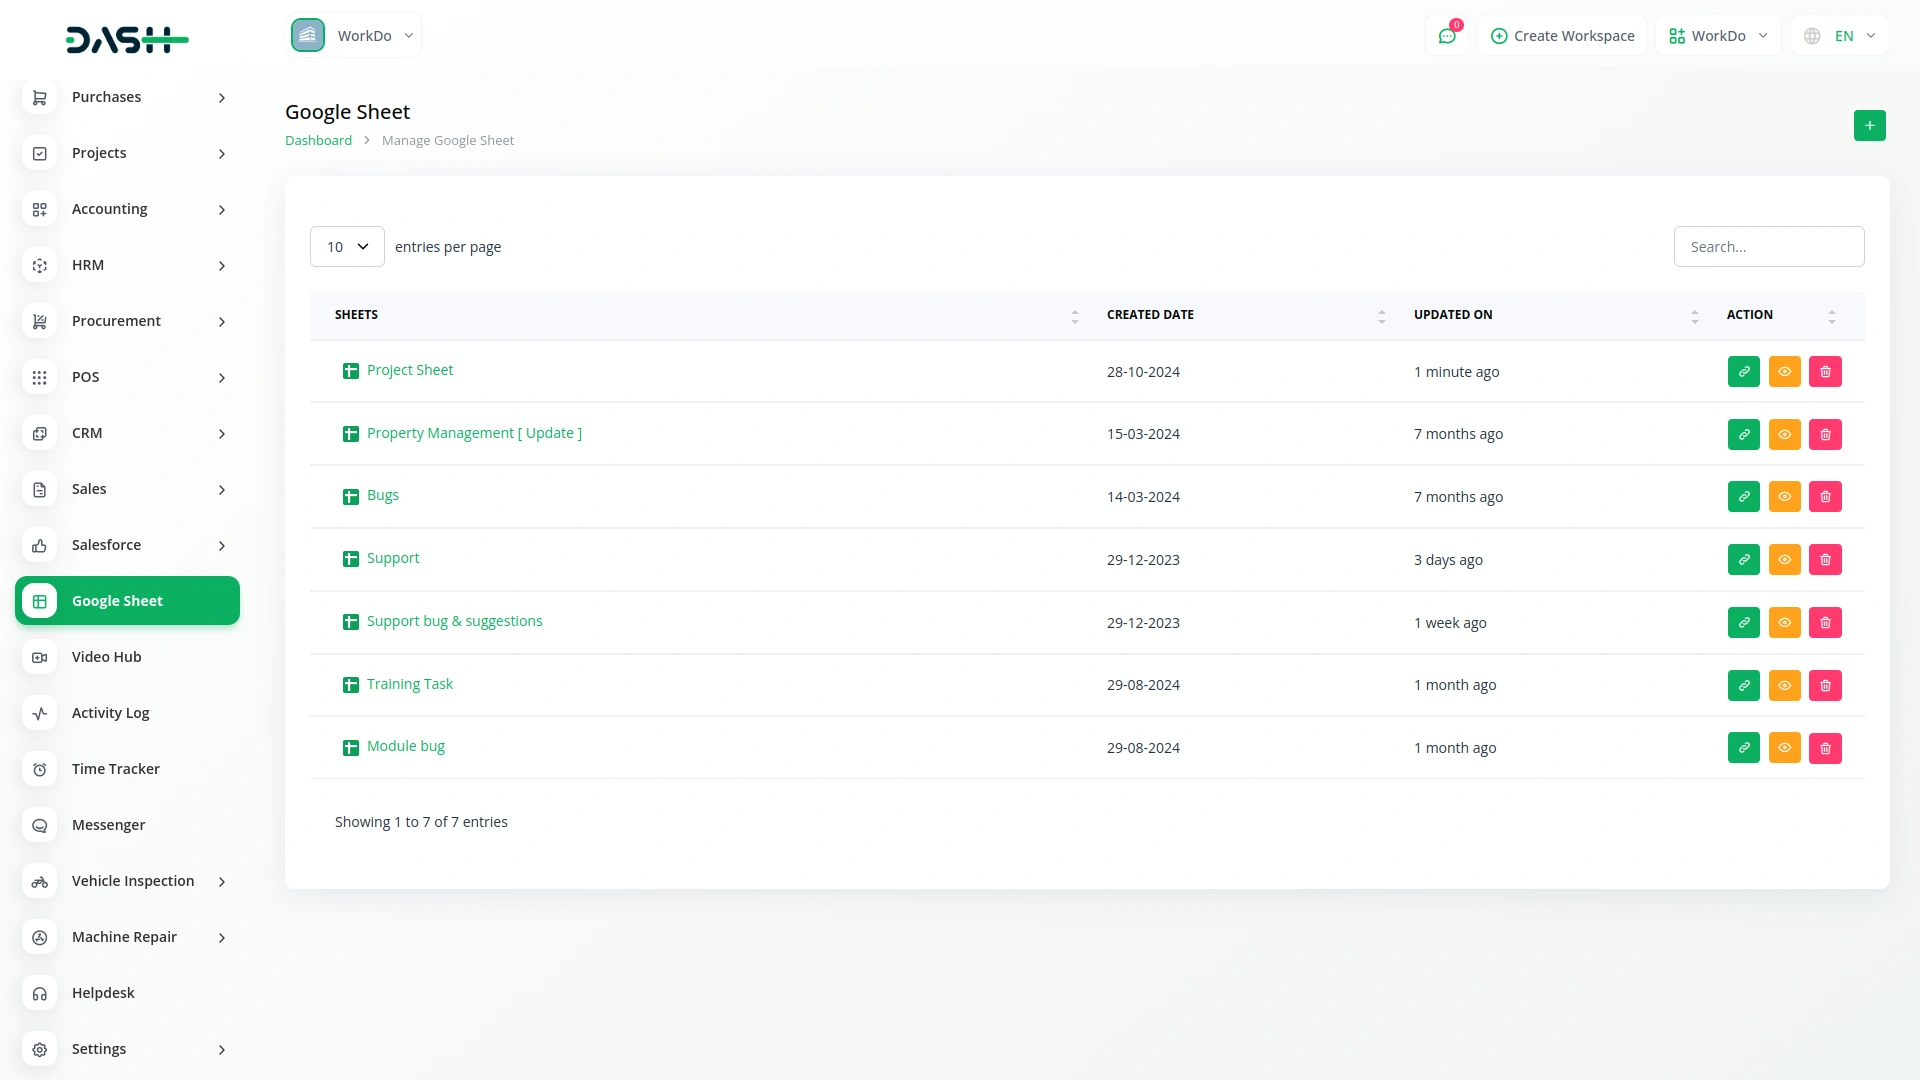Open the Sales menu item

tap(128, 489)
